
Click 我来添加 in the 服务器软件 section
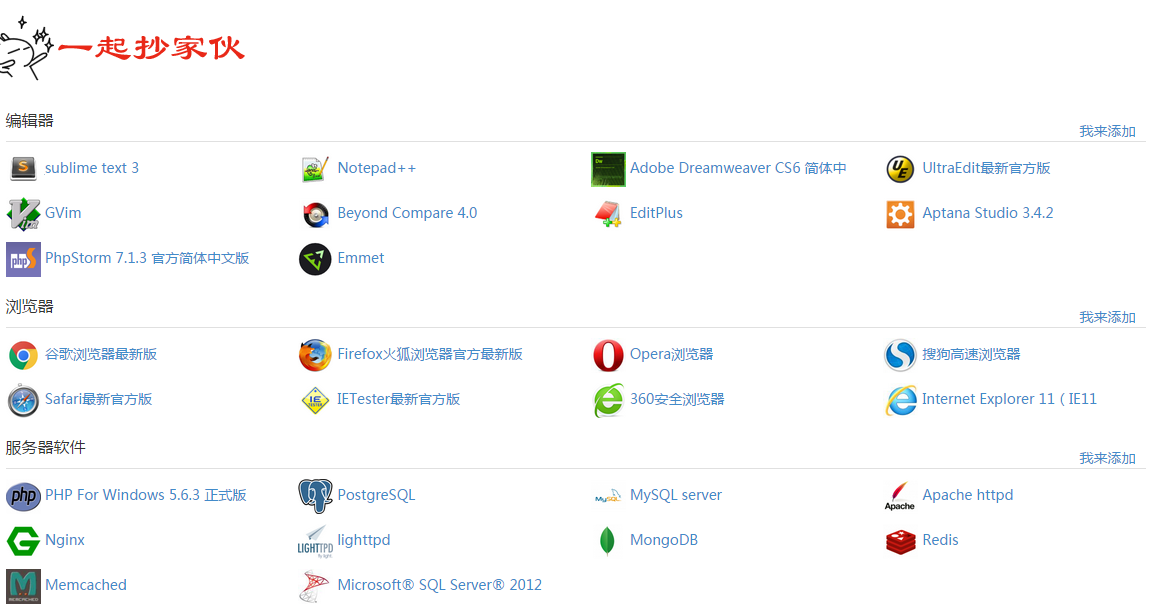(x=1107, y=459)
